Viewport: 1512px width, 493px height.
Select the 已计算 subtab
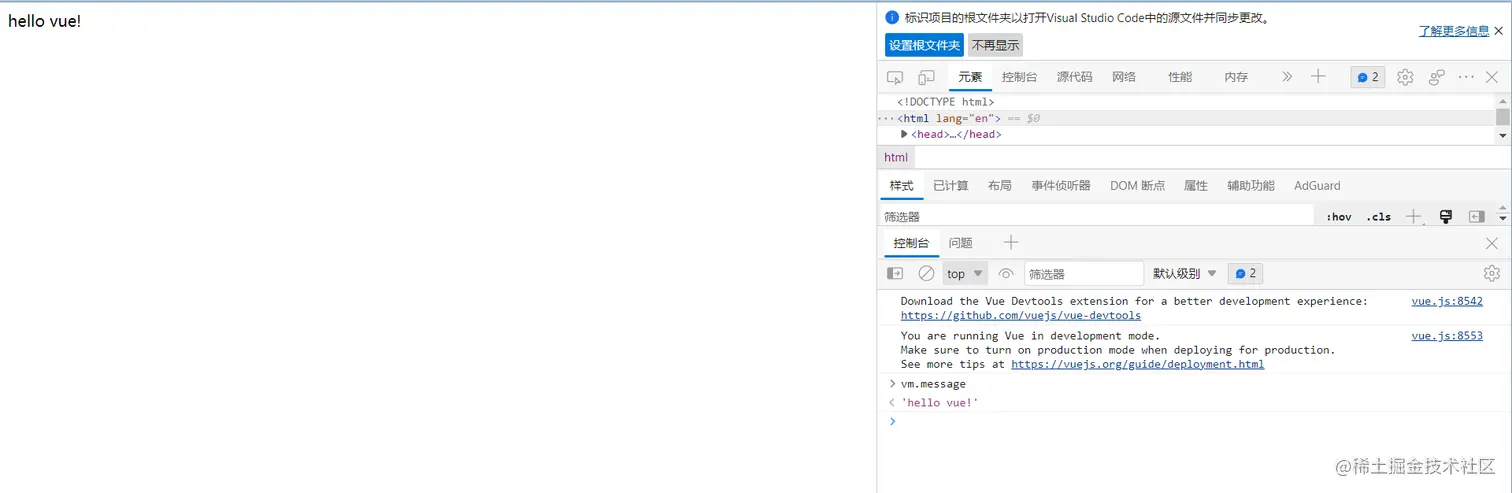coord(951,186)
